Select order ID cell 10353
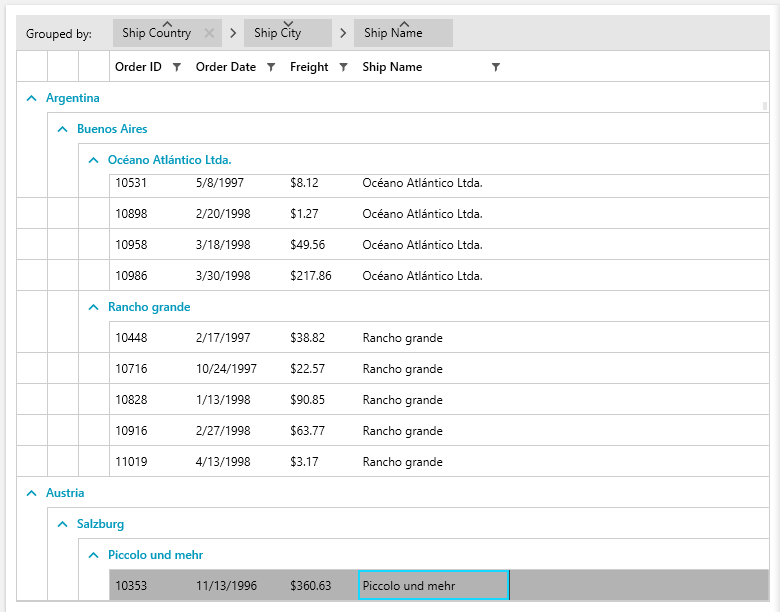Image resolution: width=780 pixels, height=612 pixels. 131,586
